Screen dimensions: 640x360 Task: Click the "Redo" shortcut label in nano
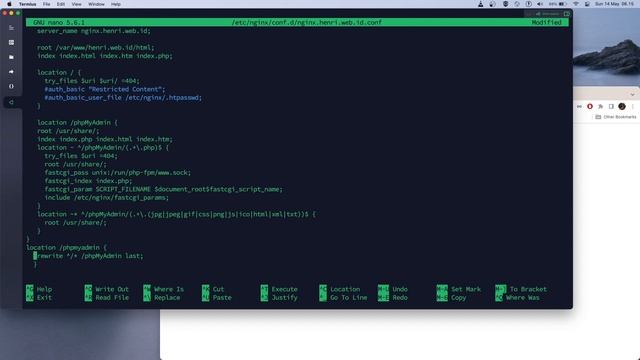pyautogui.click(x=400, y=298)
